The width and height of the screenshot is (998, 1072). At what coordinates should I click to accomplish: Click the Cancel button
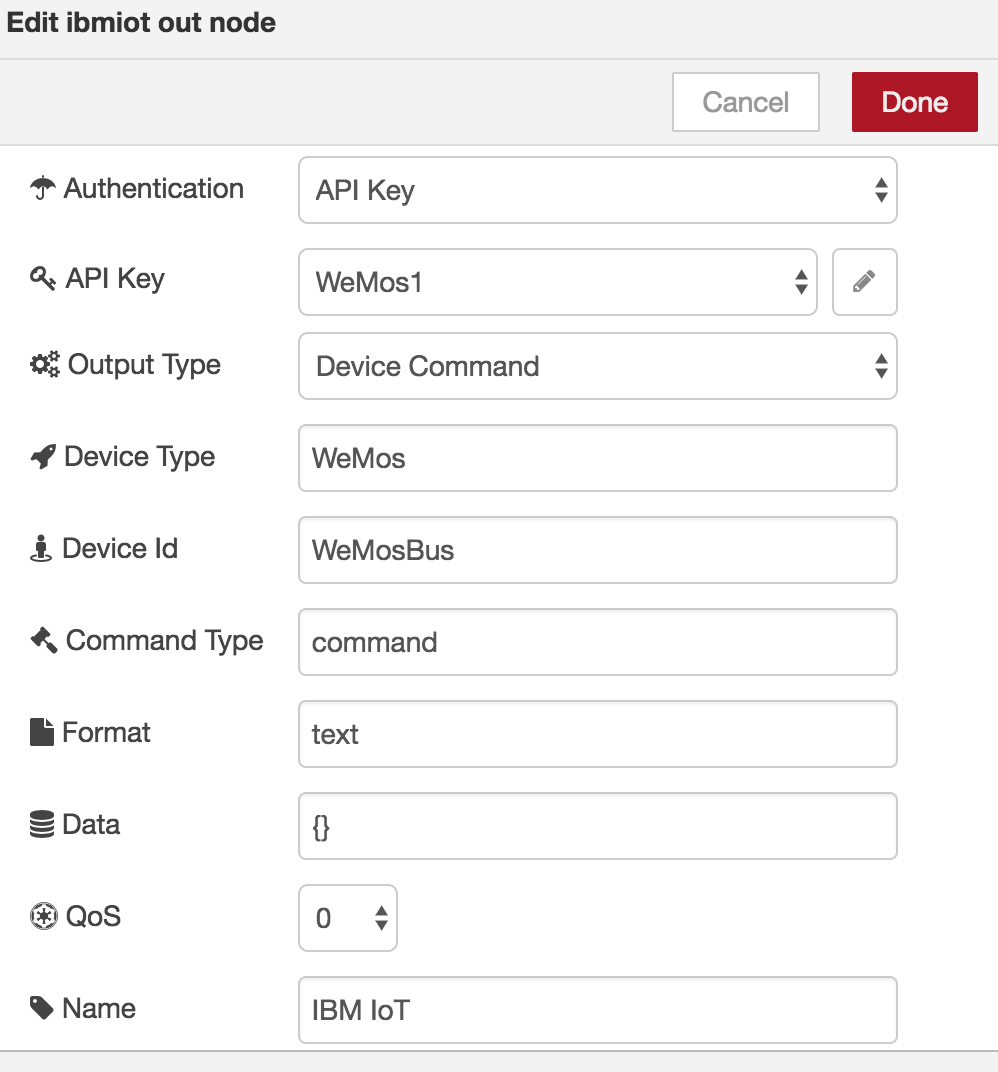pos(745,102)
